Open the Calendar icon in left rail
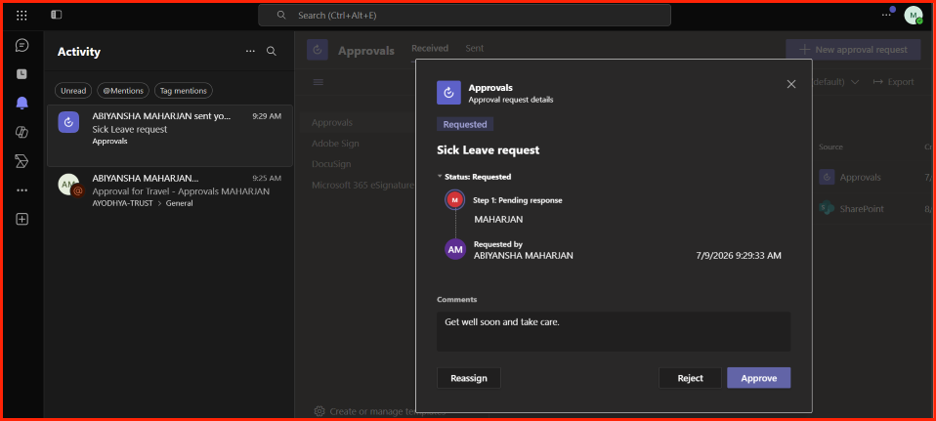936x421 pixels. click(22, 74)
